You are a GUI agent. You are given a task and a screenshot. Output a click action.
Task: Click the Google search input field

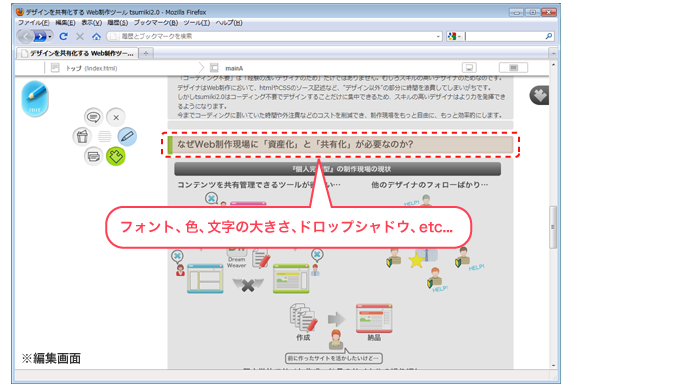tap(504, 36)
